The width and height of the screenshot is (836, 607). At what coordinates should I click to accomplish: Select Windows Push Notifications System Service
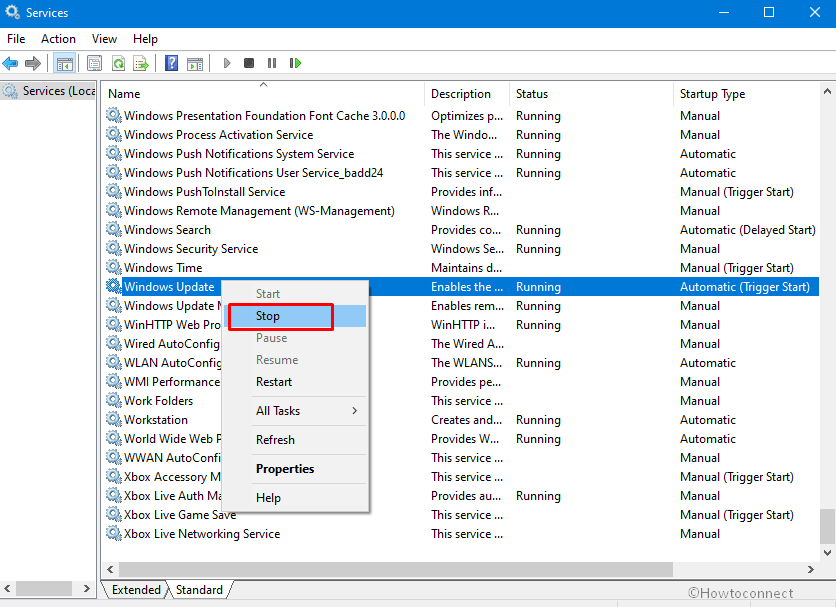click(x=239, y=154)
